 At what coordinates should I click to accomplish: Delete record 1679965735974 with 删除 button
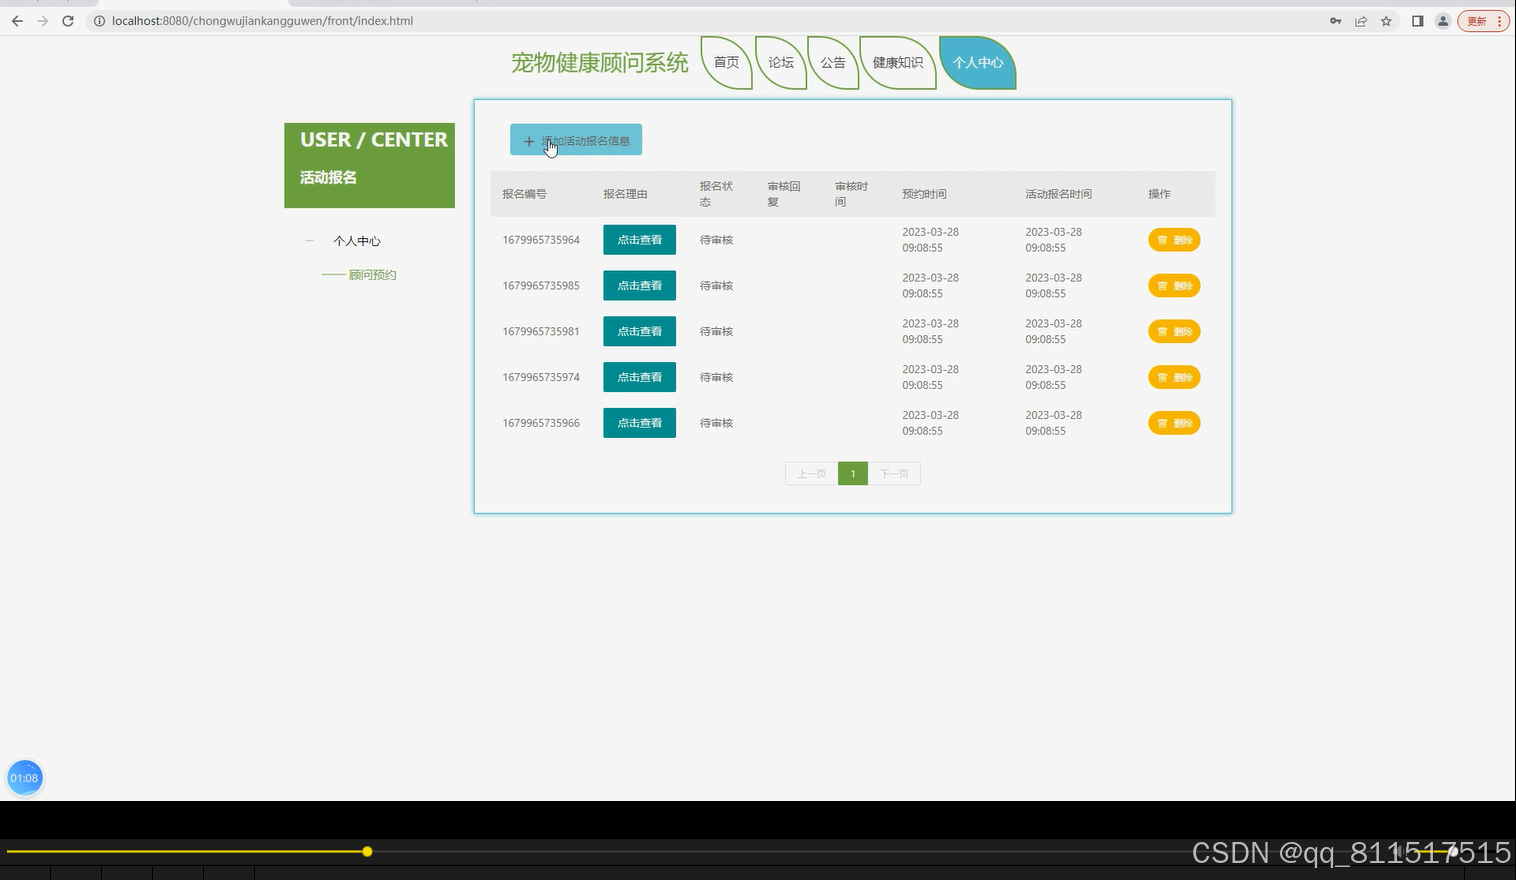pos(1174,377)
